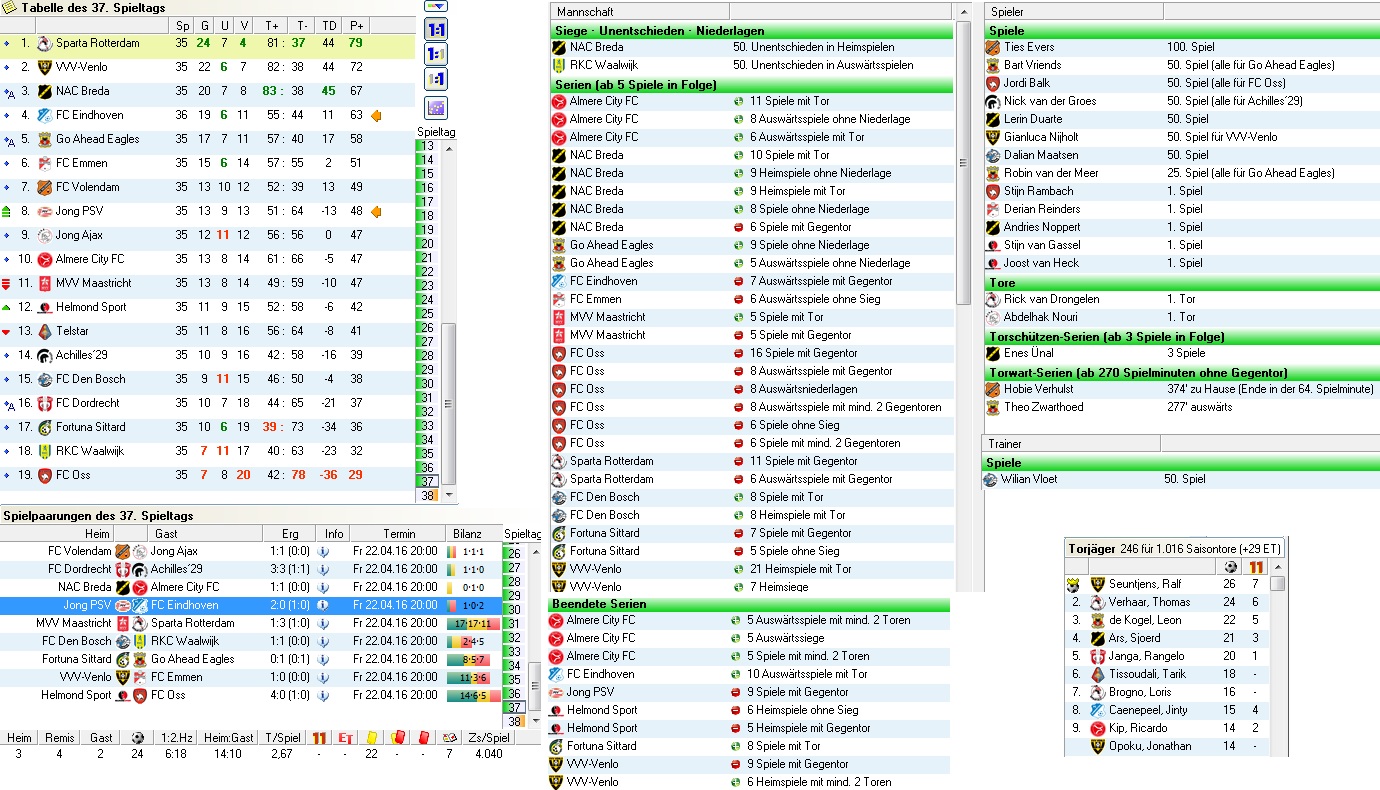Click the info icon for FC Volendam vs Jong Ajax
Screen dimensions: 1380x790
point(323,551)
